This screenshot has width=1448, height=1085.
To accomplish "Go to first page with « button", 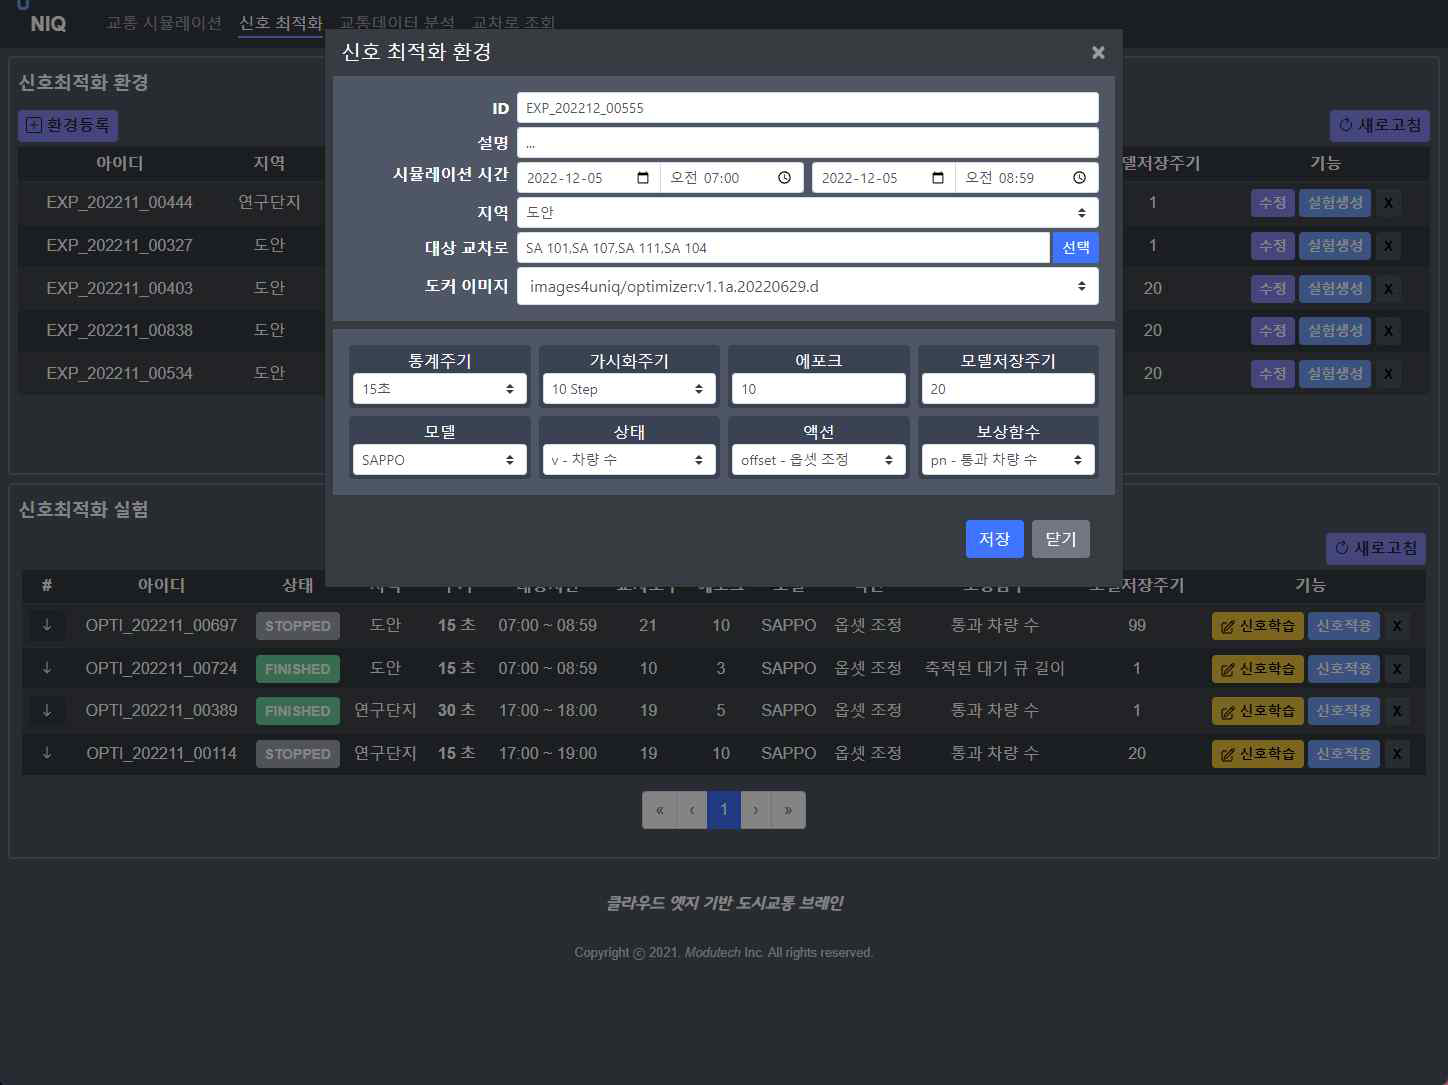I will [660, 810].
